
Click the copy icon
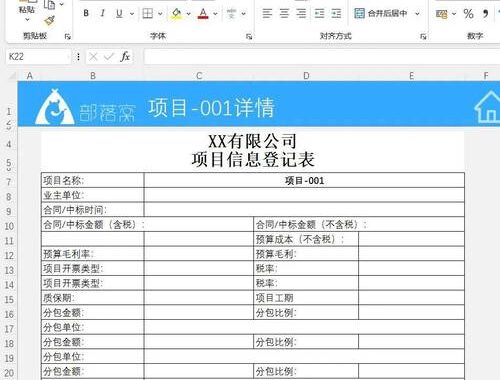click(x=50, y=4)
